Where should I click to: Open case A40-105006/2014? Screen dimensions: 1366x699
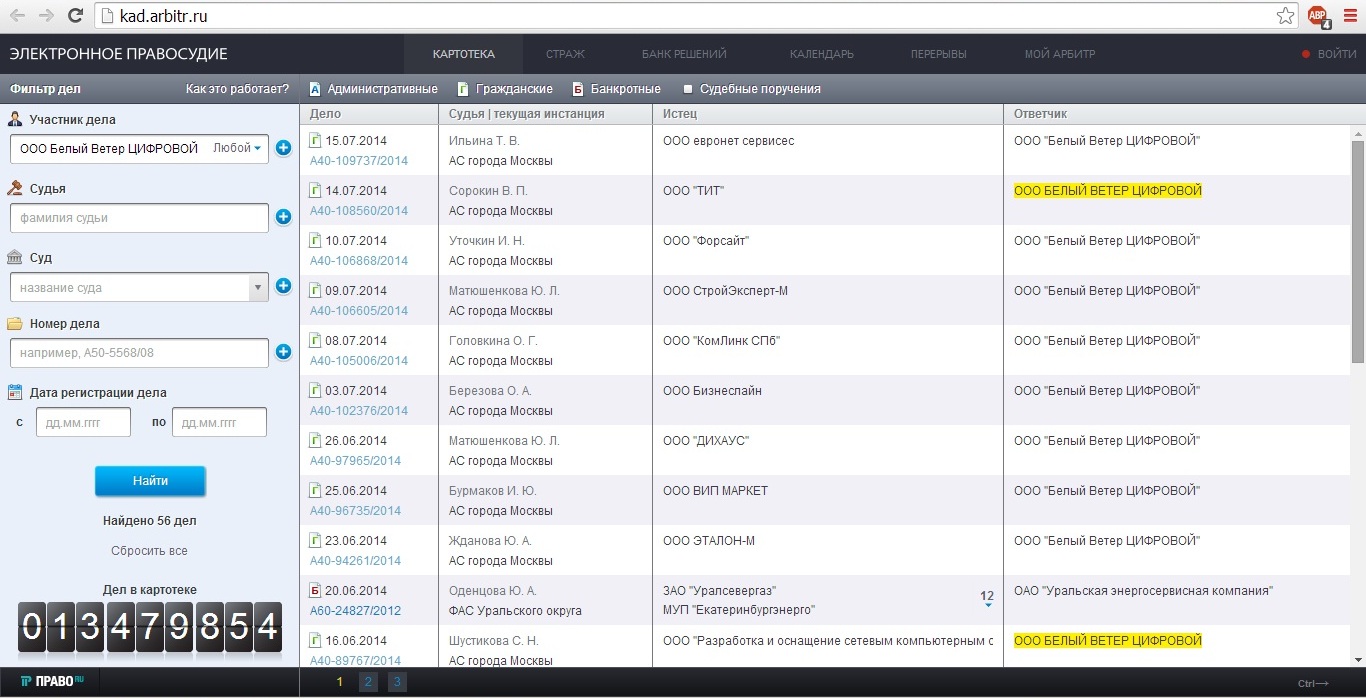pos(359,360)
